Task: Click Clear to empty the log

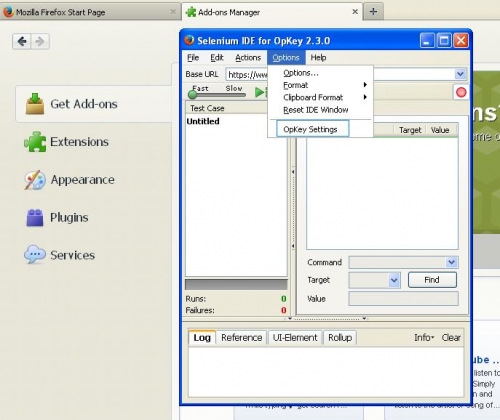Action: click(451, 338)
